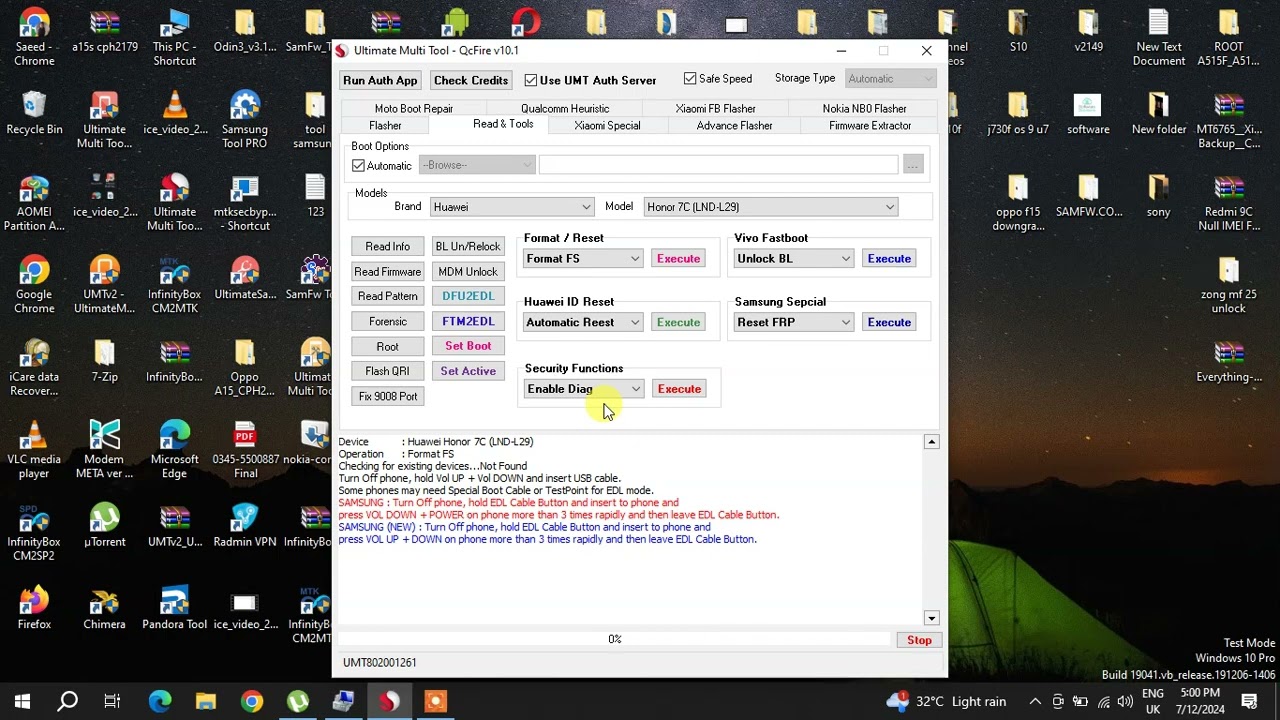The width and height of the screenshot is (1280, 720).
Task: Switch to the Flasher tab
Action: coord(385,126)
